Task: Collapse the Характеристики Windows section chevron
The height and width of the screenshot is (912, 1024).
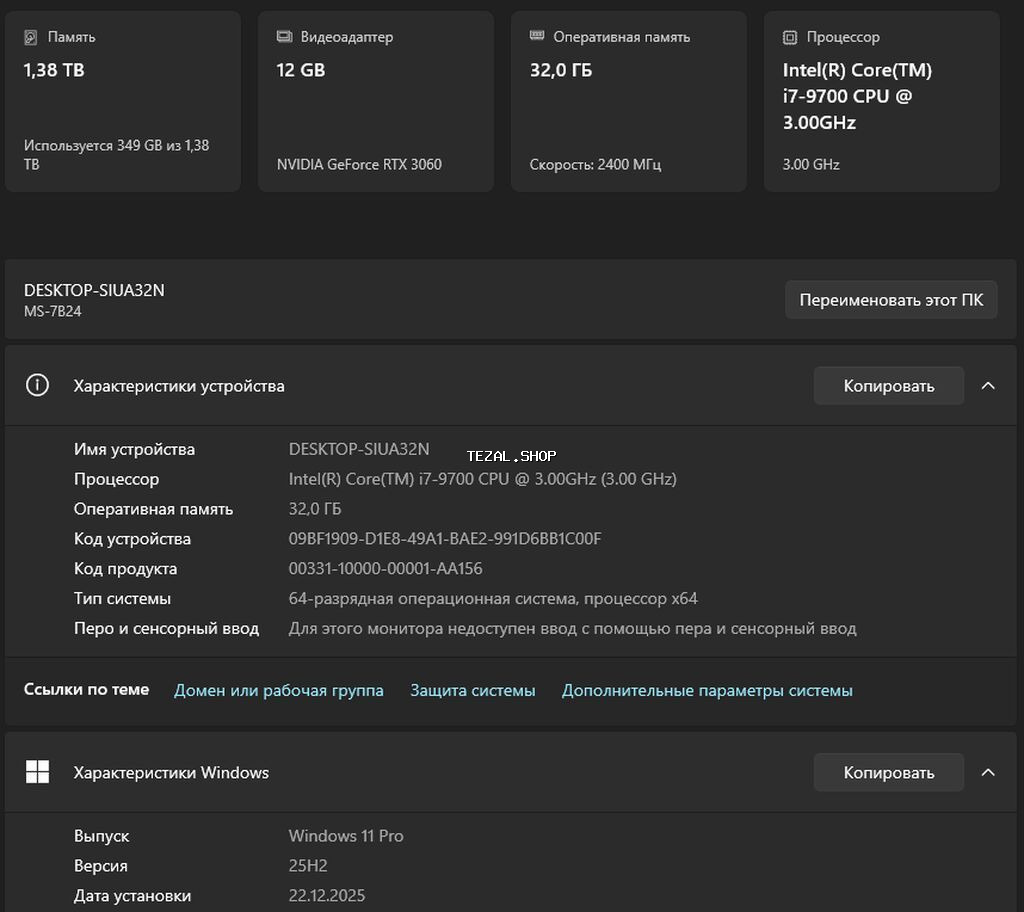Action: (x=988, y=772)
